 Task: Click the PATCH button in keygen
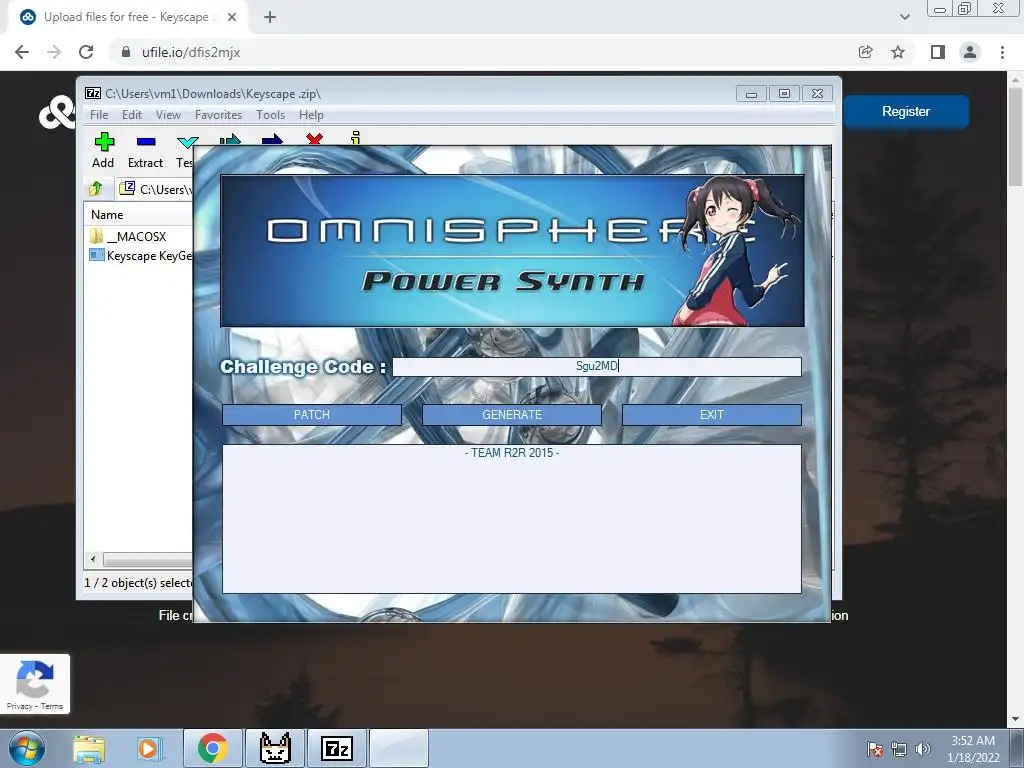tap(312, 415)
